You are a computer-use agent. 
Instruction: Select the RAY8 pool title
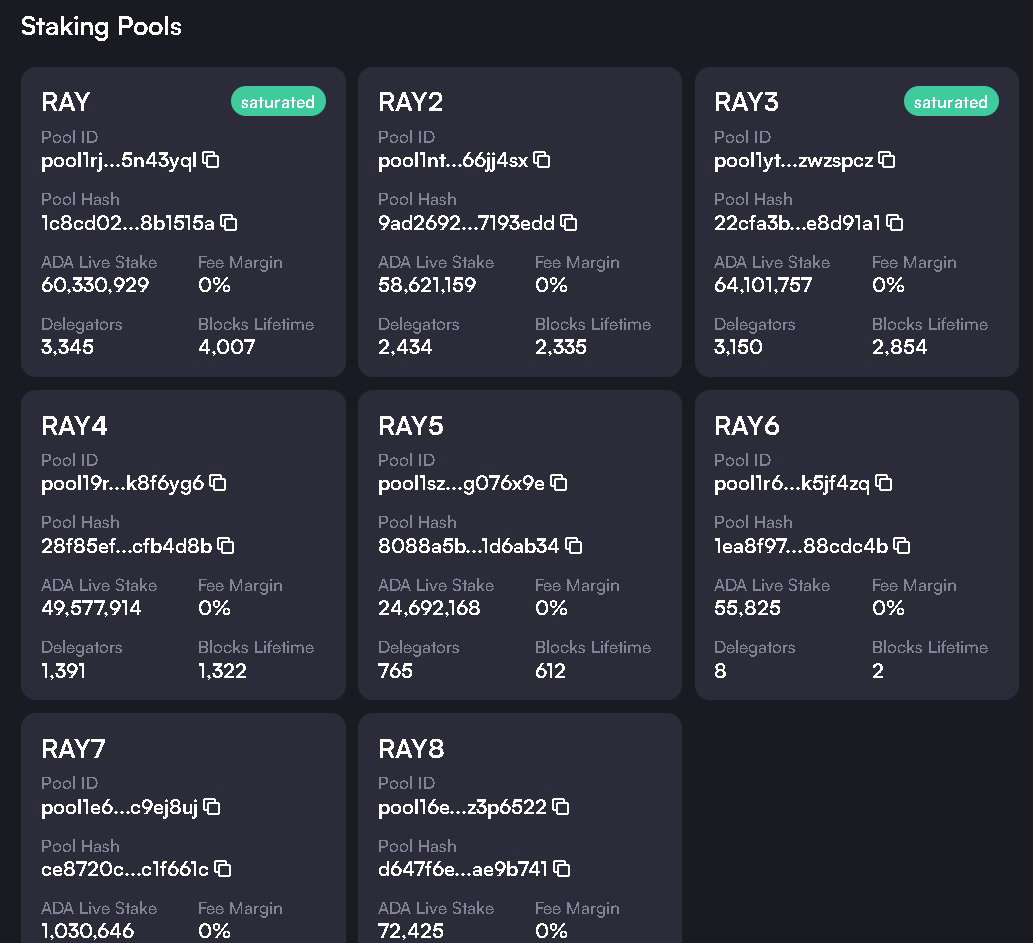411,749
